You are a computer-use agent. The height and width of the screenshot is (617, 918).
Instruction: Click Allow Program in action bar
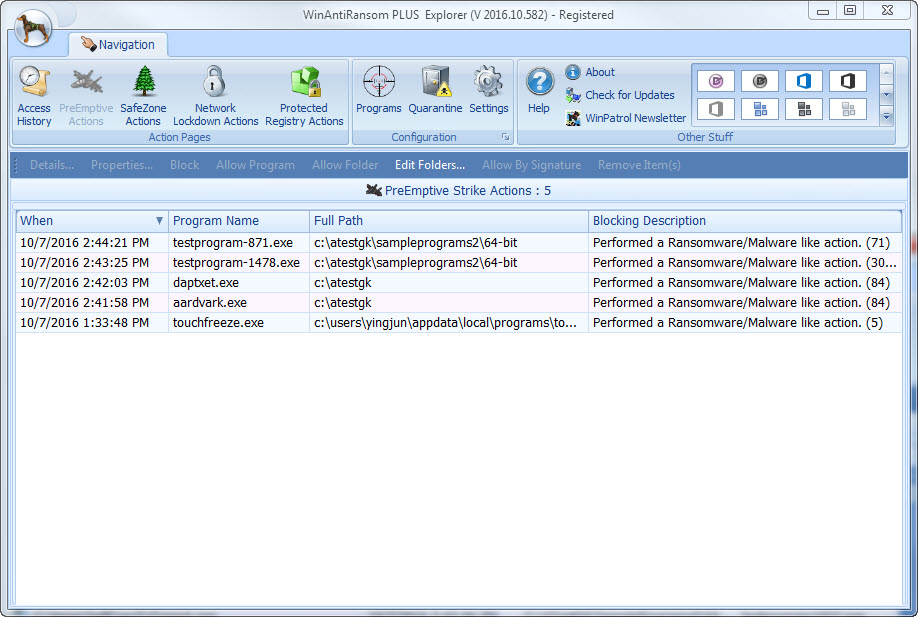pos(255,165)
